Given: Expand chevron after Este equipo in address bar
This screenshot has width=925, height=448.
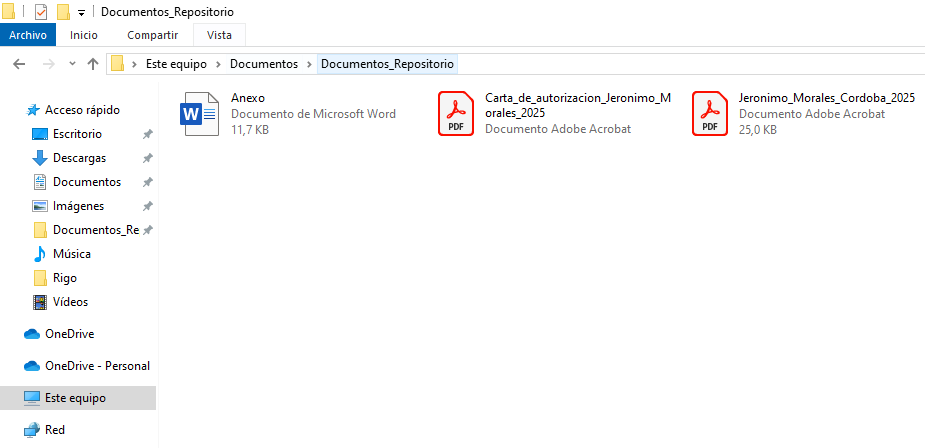Looking at the screenshot, I should [219, 64].
